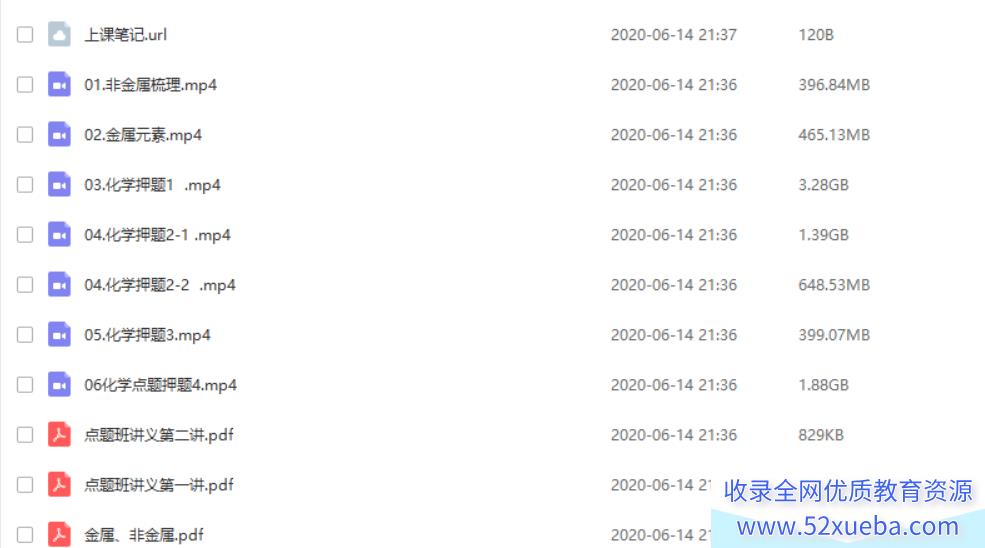The height and width of the screenshot is (548, 985).
Task: Click the 上课笔记.url file icon
Action: (59, 35)
